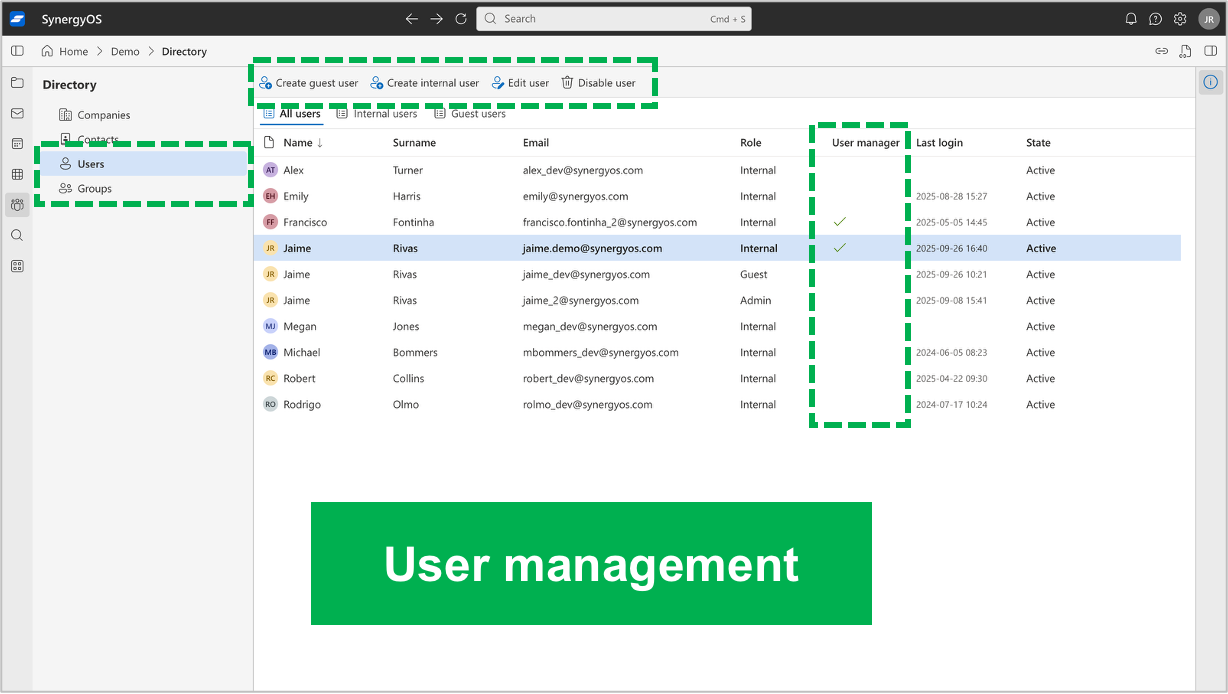This screenshot has width=1228, height=694.
Task: Click the copy link icon below the breadcrumb
Action: [1162, 51]
